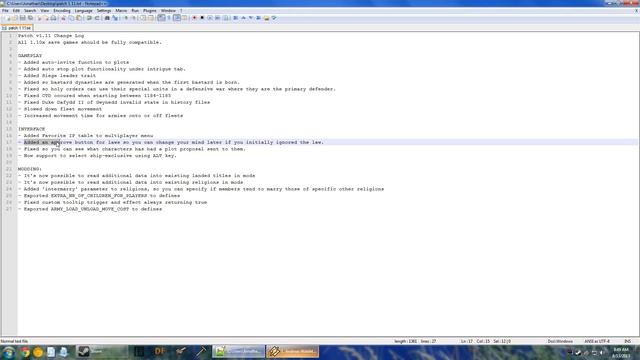
Task: Click the Close All toolbar icon
Action: coord(46,18)
